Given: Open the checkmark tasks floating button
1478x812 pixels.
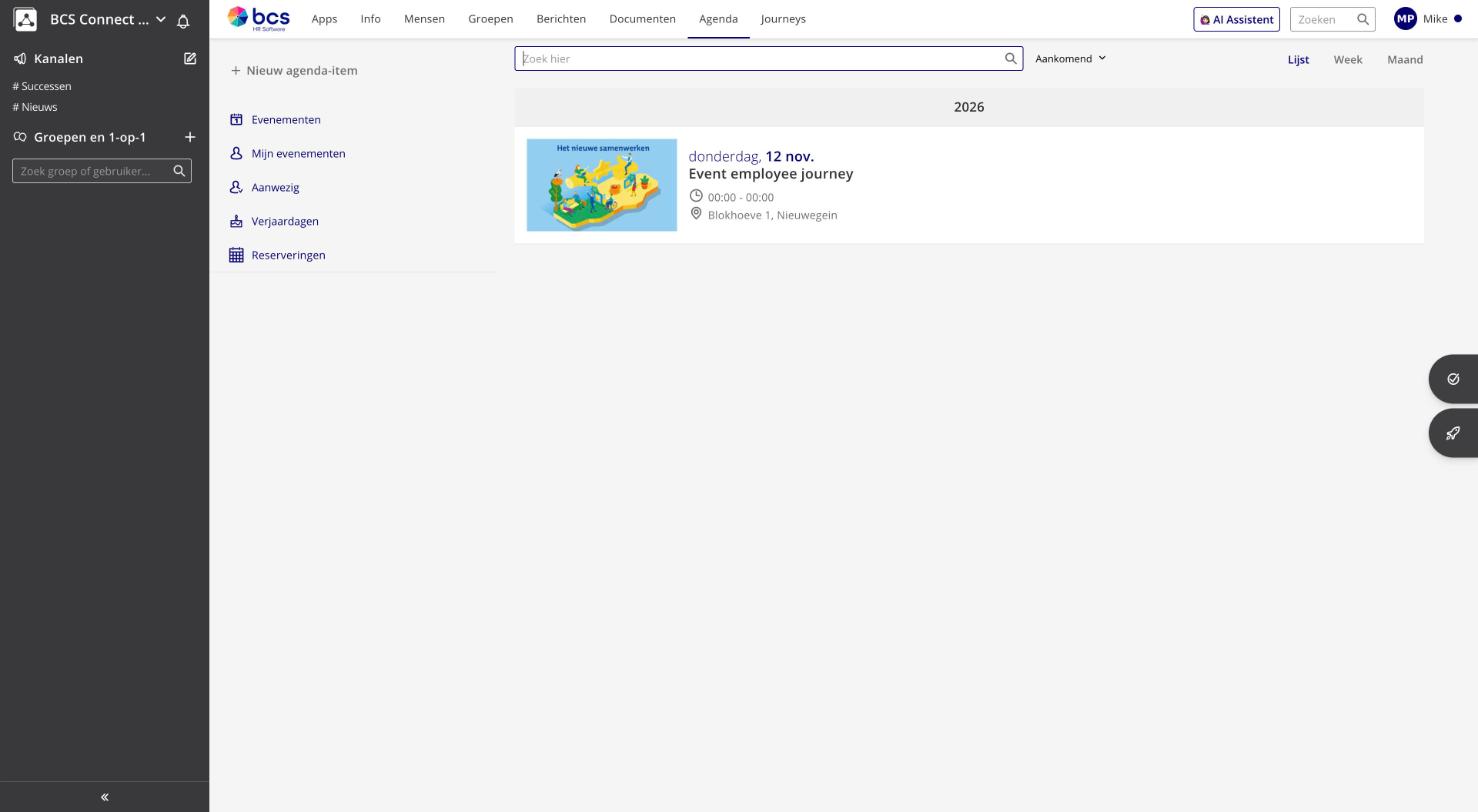Looking at the screenshot, I should (1453, 379).
